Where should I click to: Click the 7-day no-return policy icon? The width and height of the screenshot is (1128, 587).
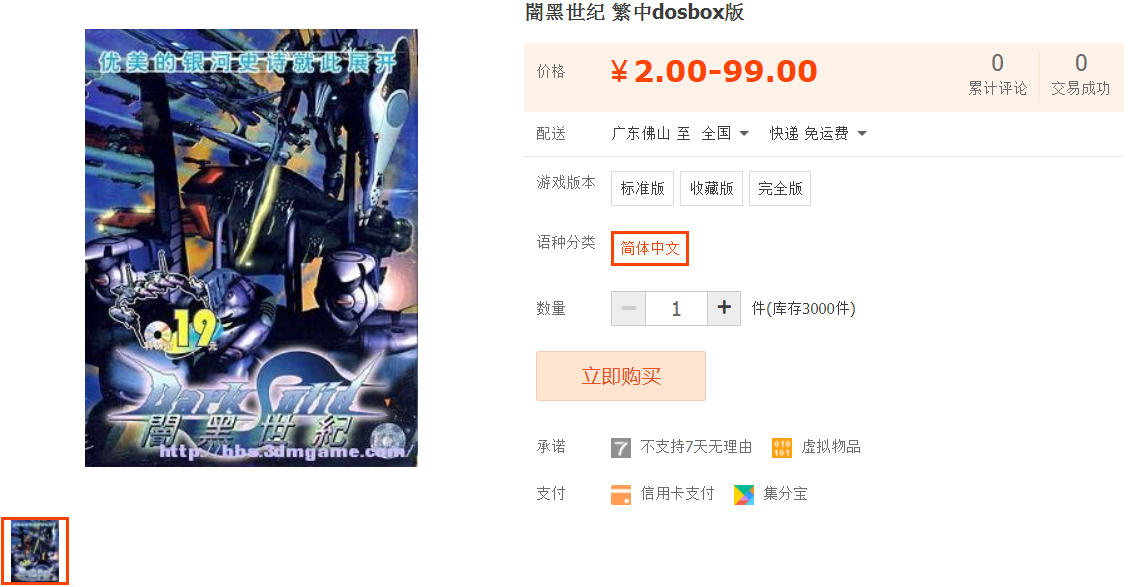620,447
